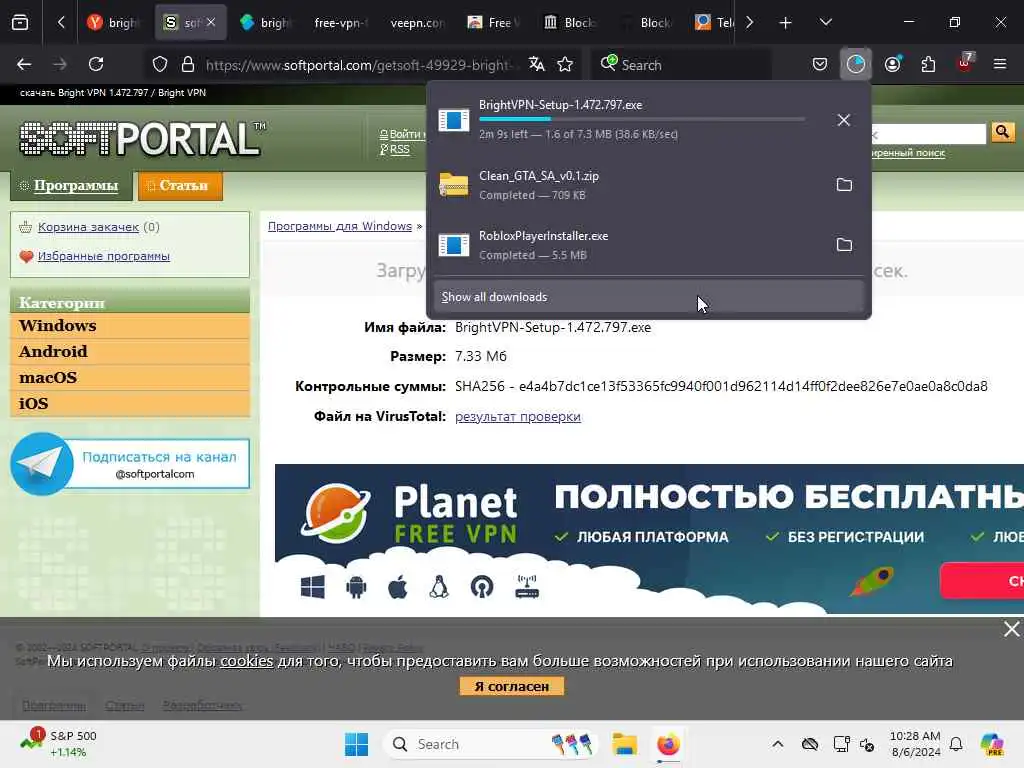Go back to the previous page
This screenshot has width=1024, height=768.
pos(24,64)
